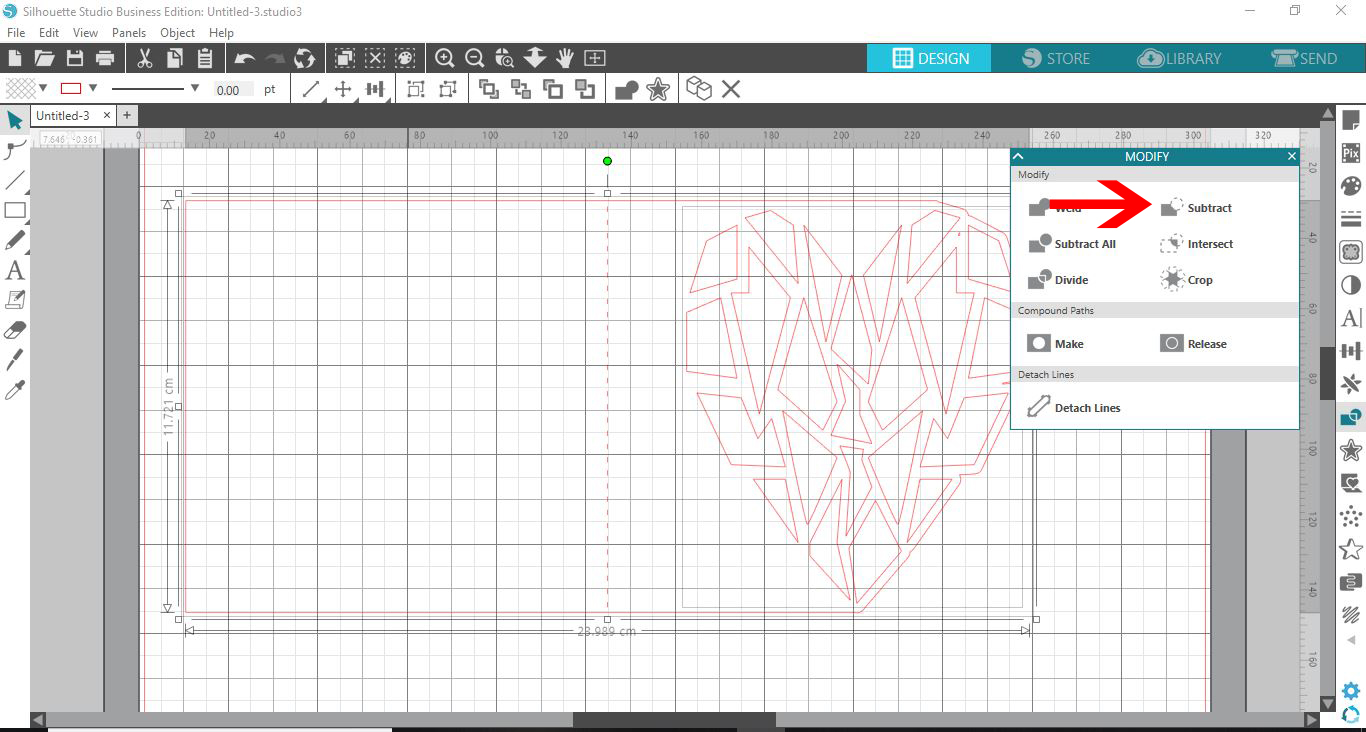Group the selected objects
Image resolution: width=1366 pixels, height=732 pixels.
(416, 90)
